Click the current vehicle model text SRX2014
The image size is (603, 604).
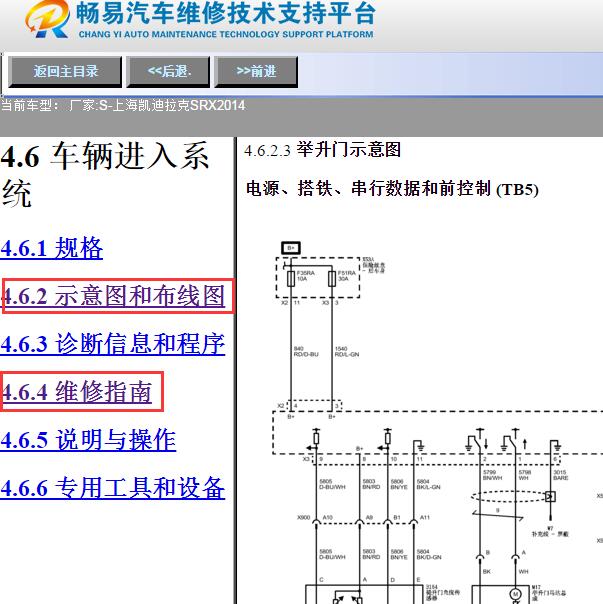click(217, 106)
